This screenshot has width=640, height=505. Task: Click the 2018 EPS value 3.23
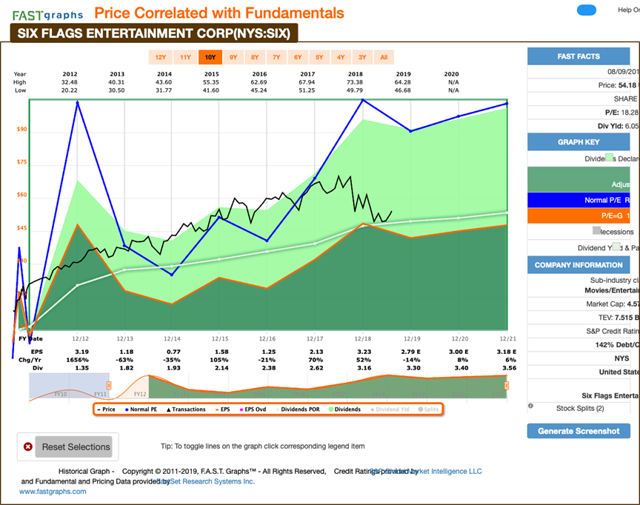[364, 351]
